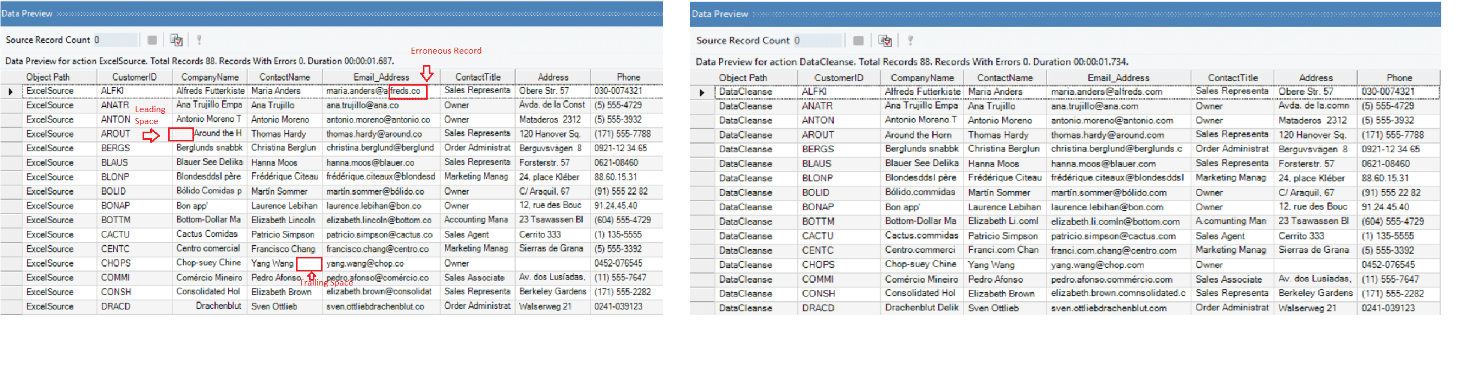The image size is (1470, 376).
Task: Click ContactName column header in ExcelSource grid
Action: (x=286, y=77)
